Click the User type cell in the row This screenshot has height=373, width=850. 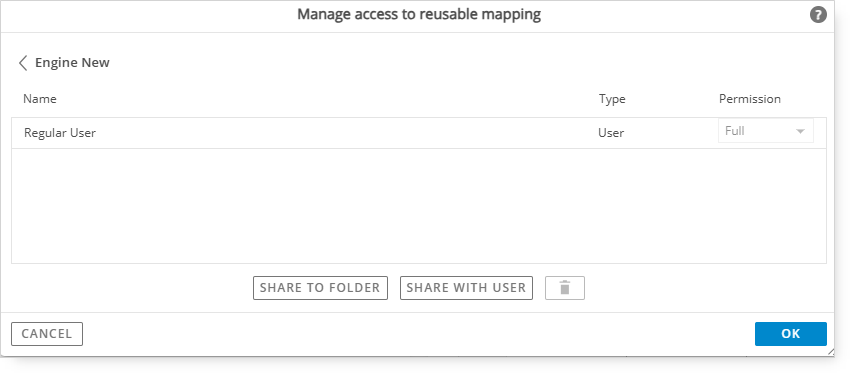point(611,133)
